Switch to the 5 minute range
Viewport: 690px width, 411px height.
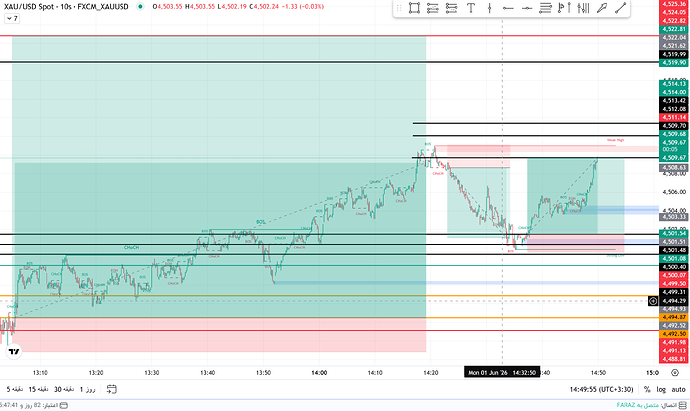[x=15, y=389]
